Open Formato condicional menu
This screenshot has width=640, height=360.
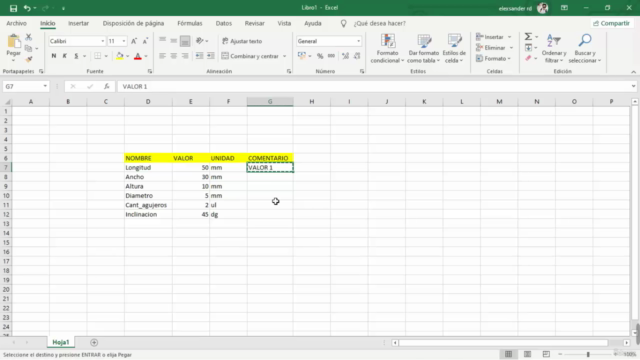387,49
